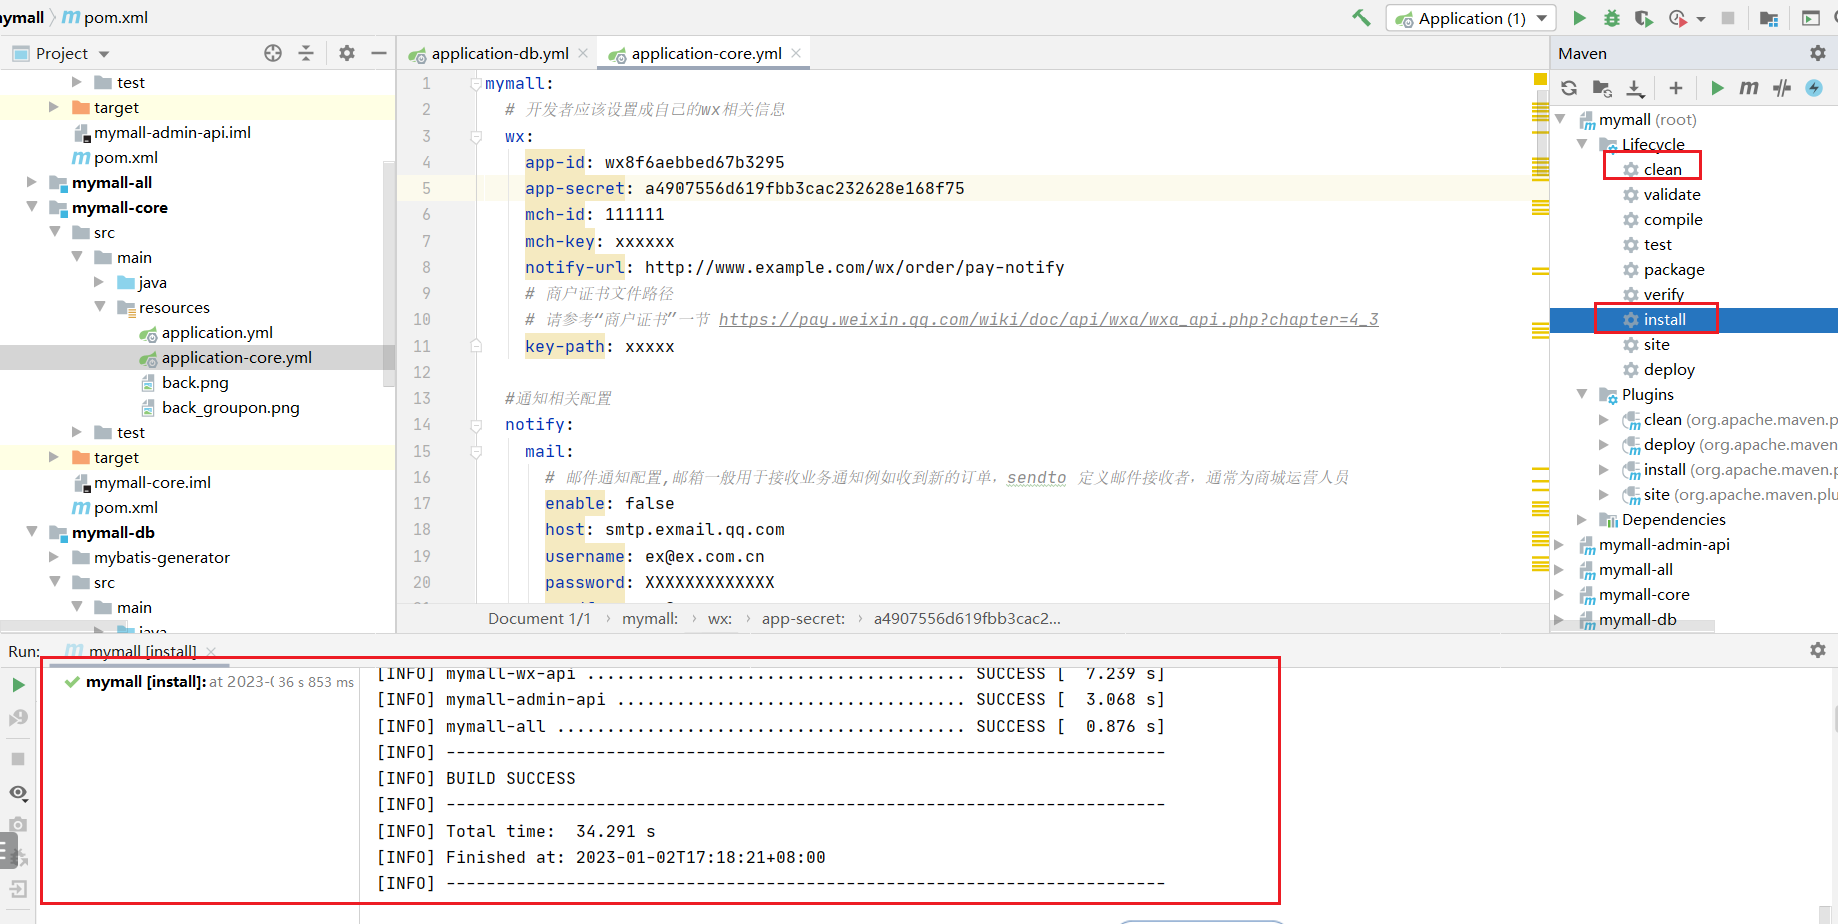
Task: Select back_groupon.png file
Action: click(x=230, y=407)
